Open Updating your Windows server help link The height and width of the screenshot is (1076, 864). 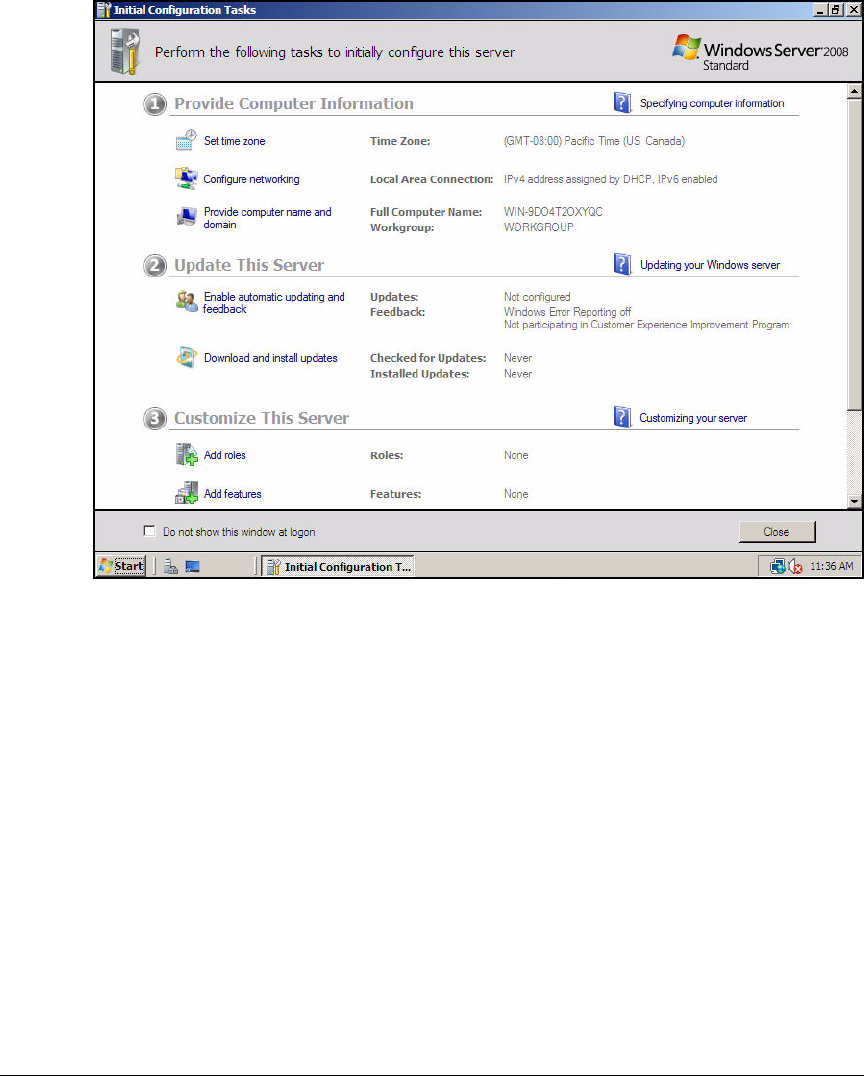710,265
